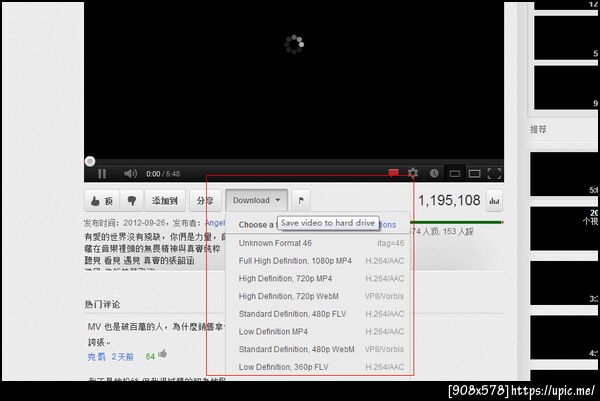Open the player settings gear
This screenshot has width=600, height=401.
413,173
